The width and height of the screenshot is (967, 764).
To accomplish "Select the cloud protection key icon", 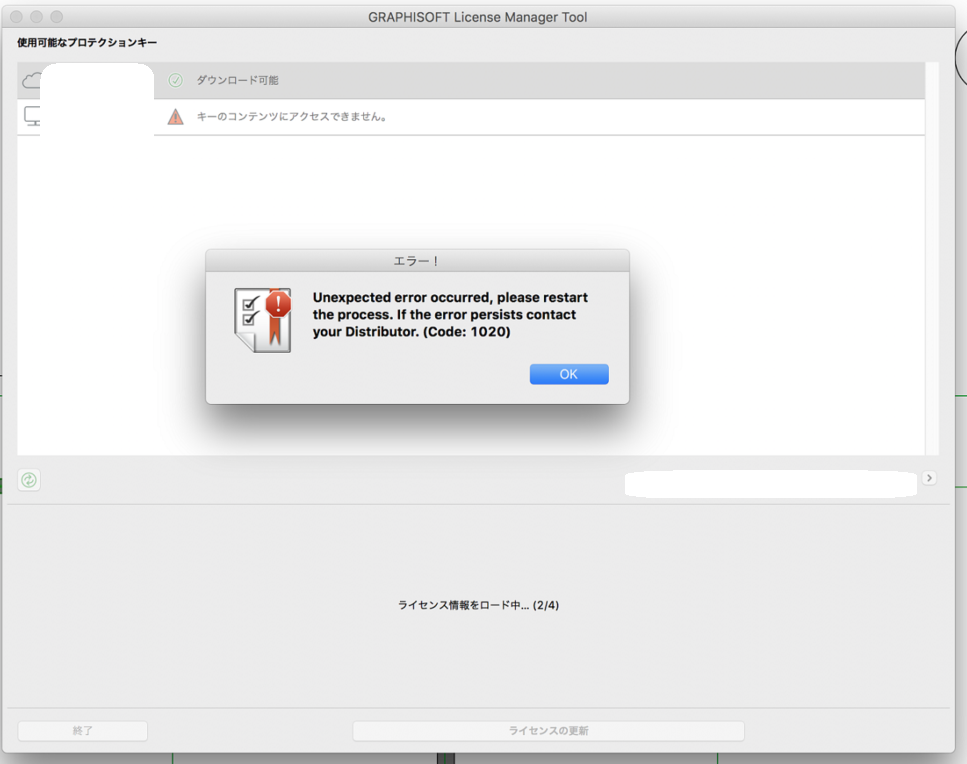I will point(31,80).
